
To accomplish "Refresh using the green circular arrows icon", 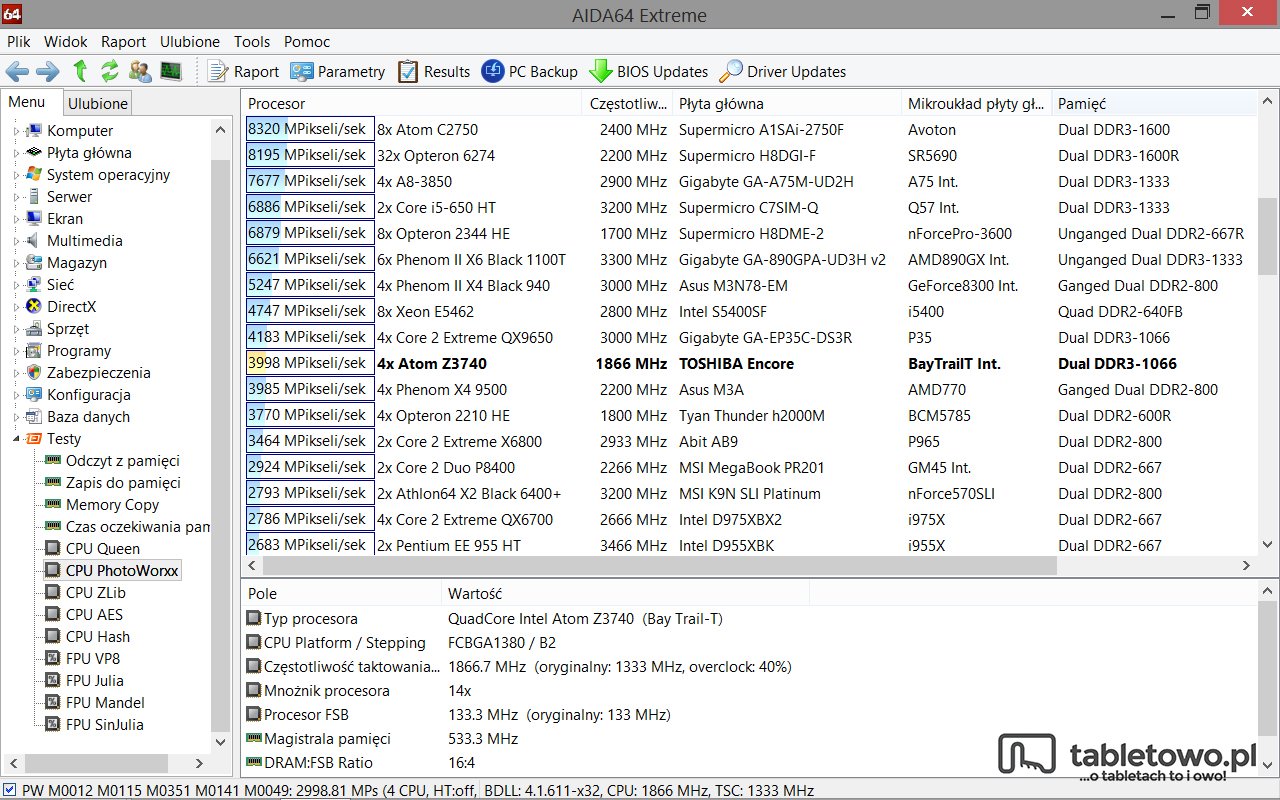I will coord(109,71).
